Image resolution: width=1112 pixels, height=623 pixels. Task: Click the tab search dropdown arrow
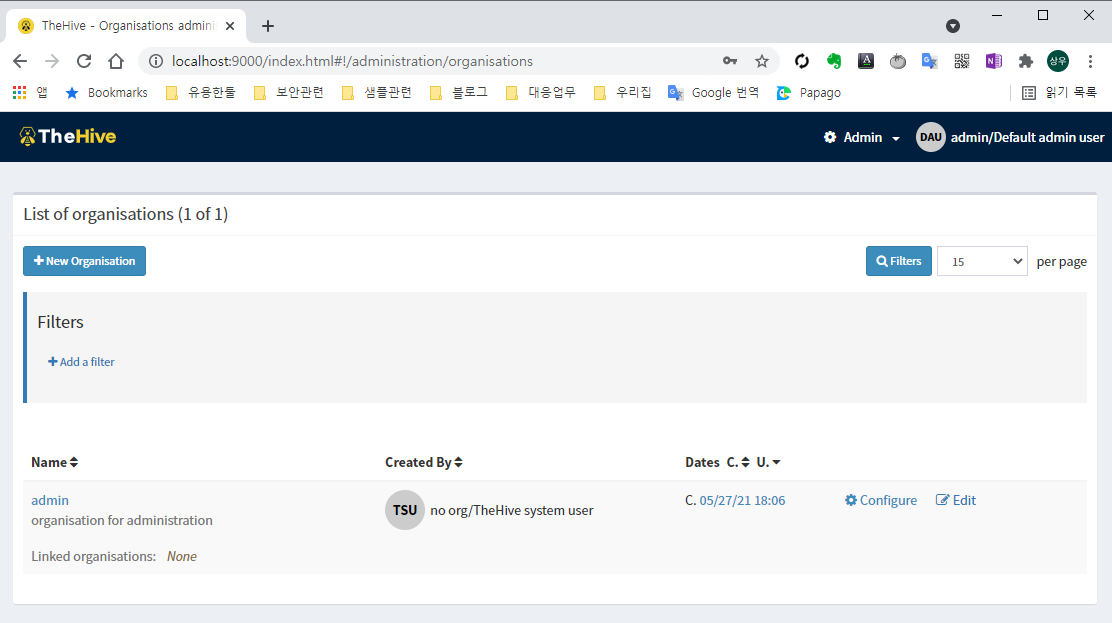953,26
